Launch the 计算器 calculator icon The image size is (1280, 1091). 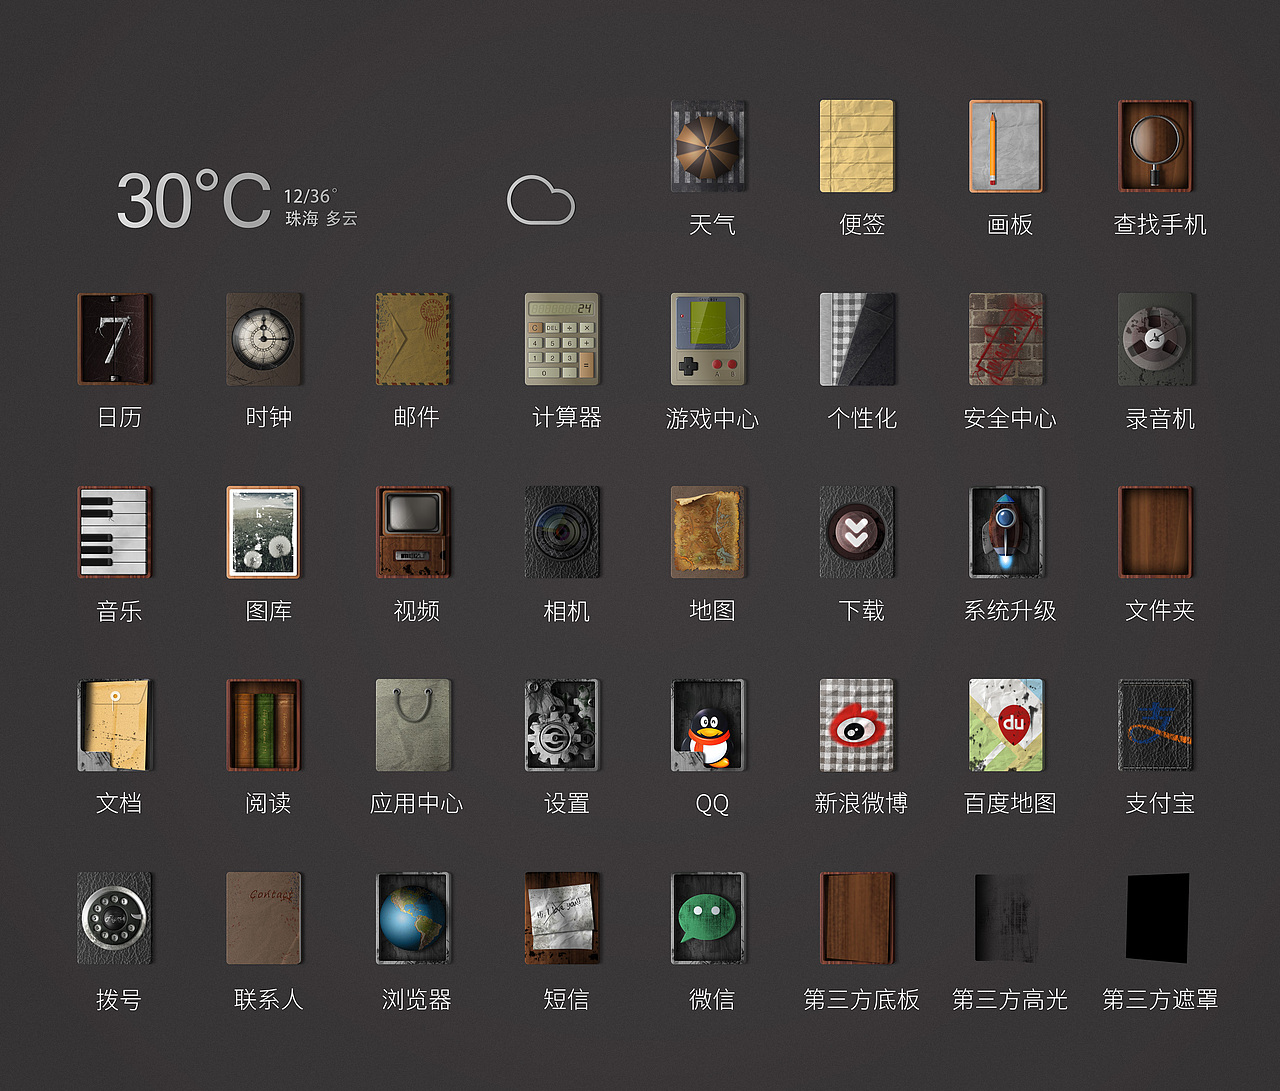(x=562, y=339)
